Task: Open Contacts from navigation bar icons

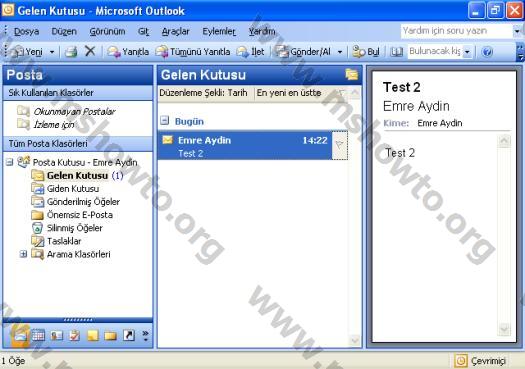Action: pyautogui.click(x=57, y=335)
